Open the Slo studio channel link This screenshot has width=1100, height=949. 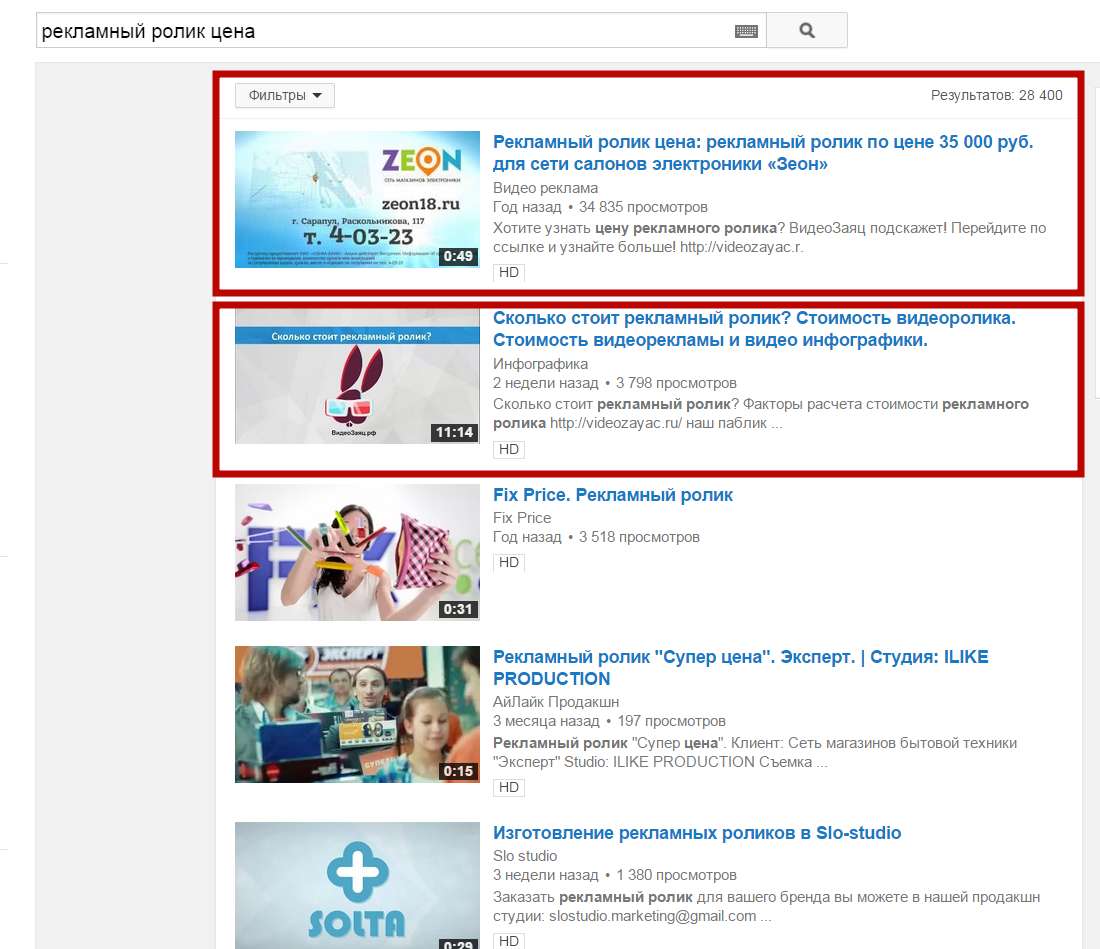coord(525,856)
